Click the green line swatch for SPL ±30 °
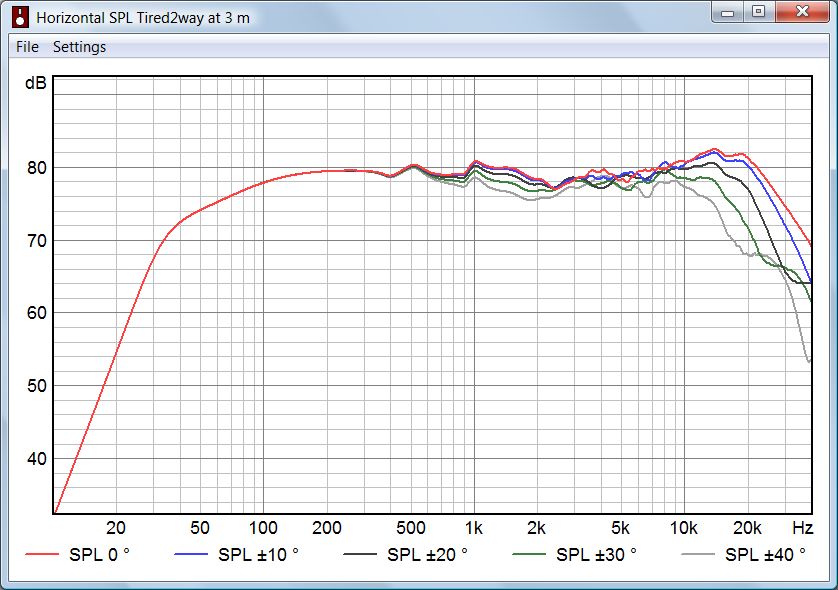Screen dimensions: 838x590 pos(529,555)
